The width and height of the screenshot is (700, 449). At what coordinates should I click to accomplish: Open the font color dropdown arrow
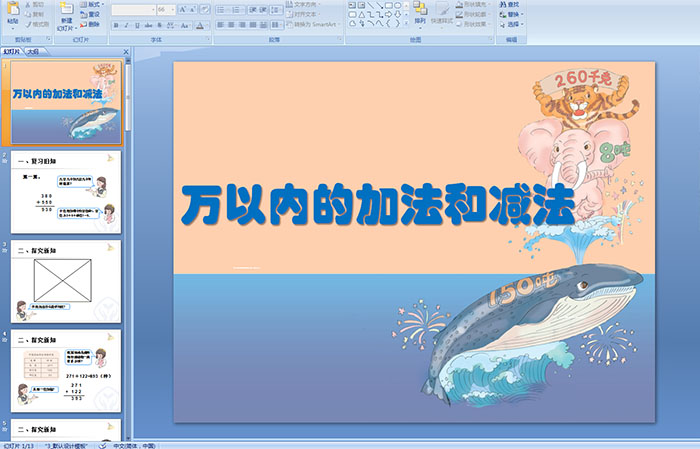[207, 25]
